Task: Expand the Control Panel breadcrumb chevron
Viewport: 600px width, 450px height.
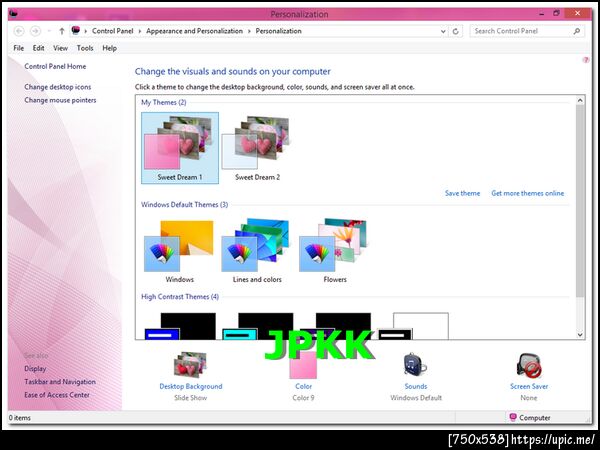Action: point(140,31)
